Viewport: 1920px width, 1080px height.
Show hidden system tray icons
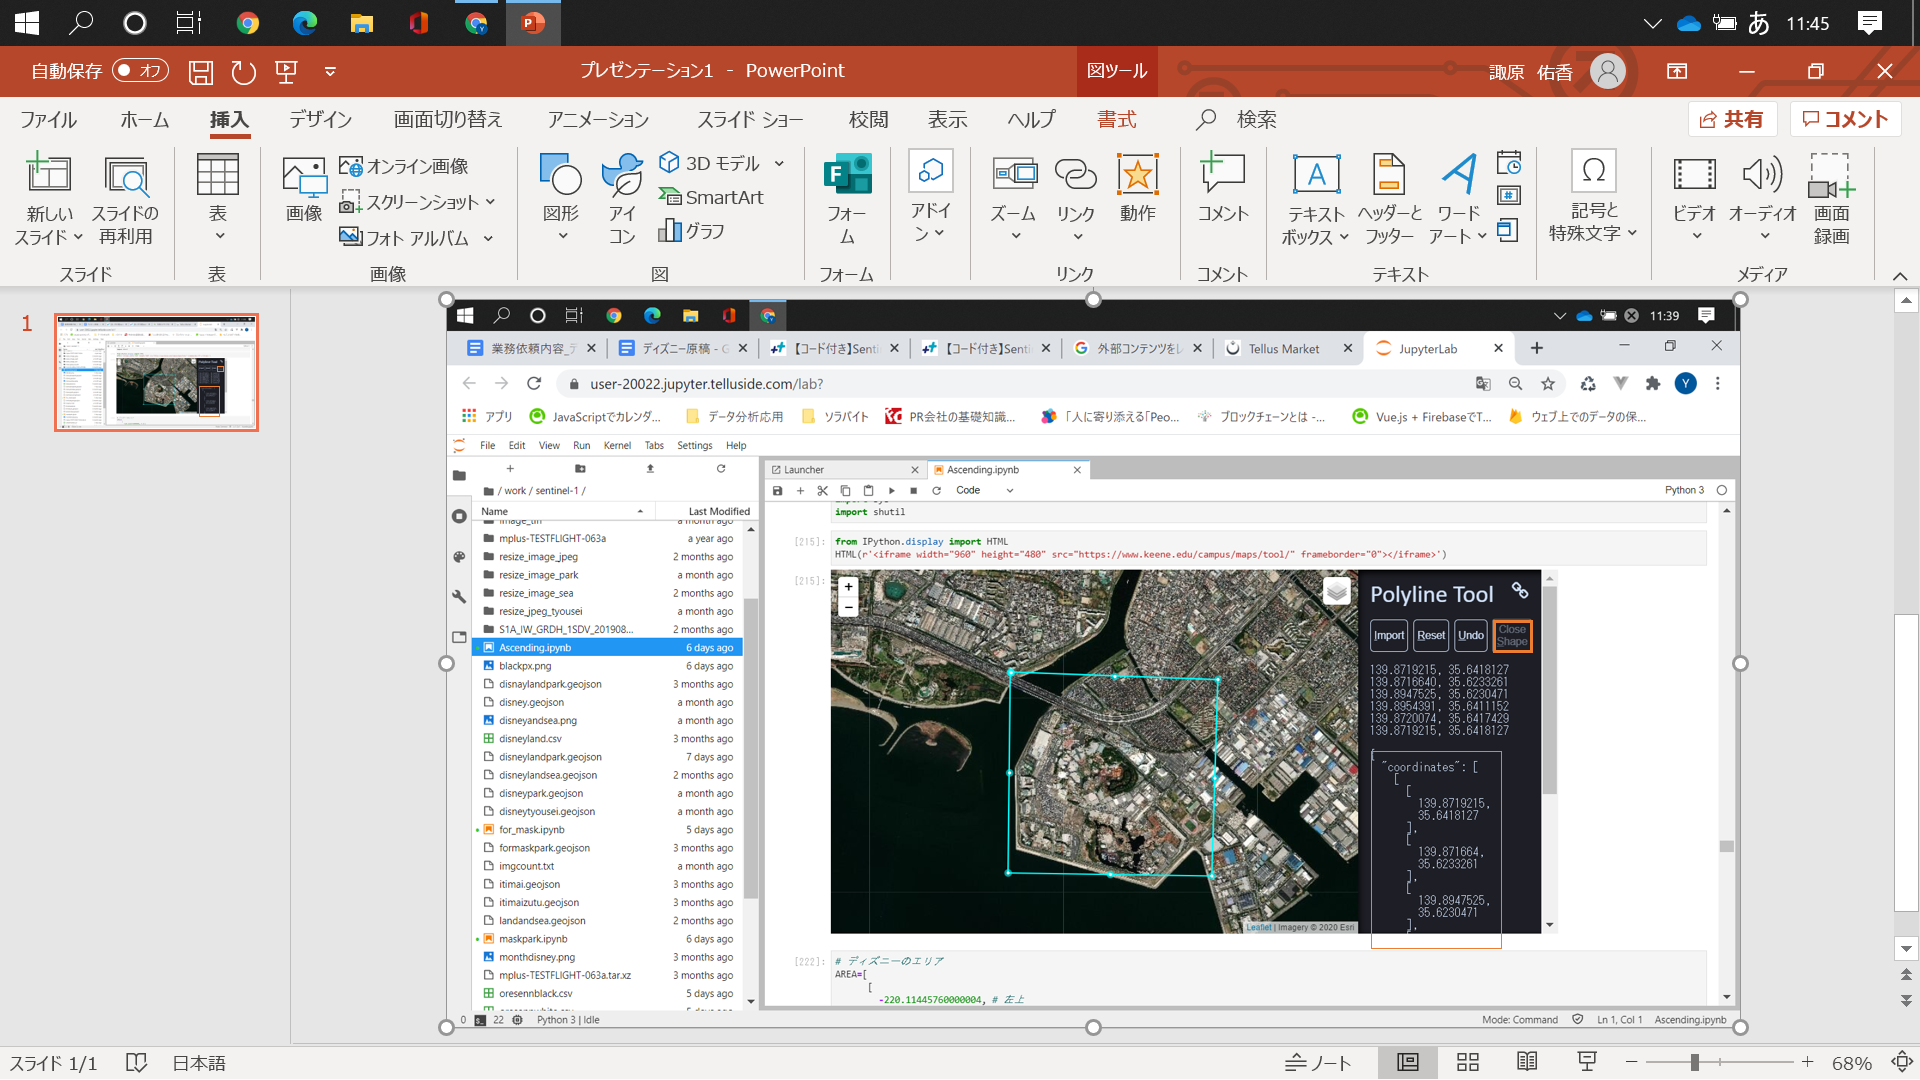click(1653, 23)
